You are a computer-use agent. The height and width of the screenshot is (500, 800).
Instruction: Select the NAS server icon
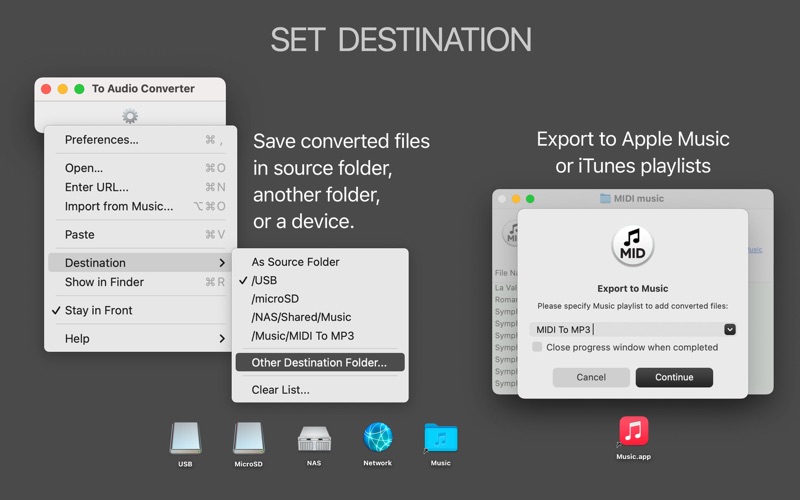(x=314, y=439)
